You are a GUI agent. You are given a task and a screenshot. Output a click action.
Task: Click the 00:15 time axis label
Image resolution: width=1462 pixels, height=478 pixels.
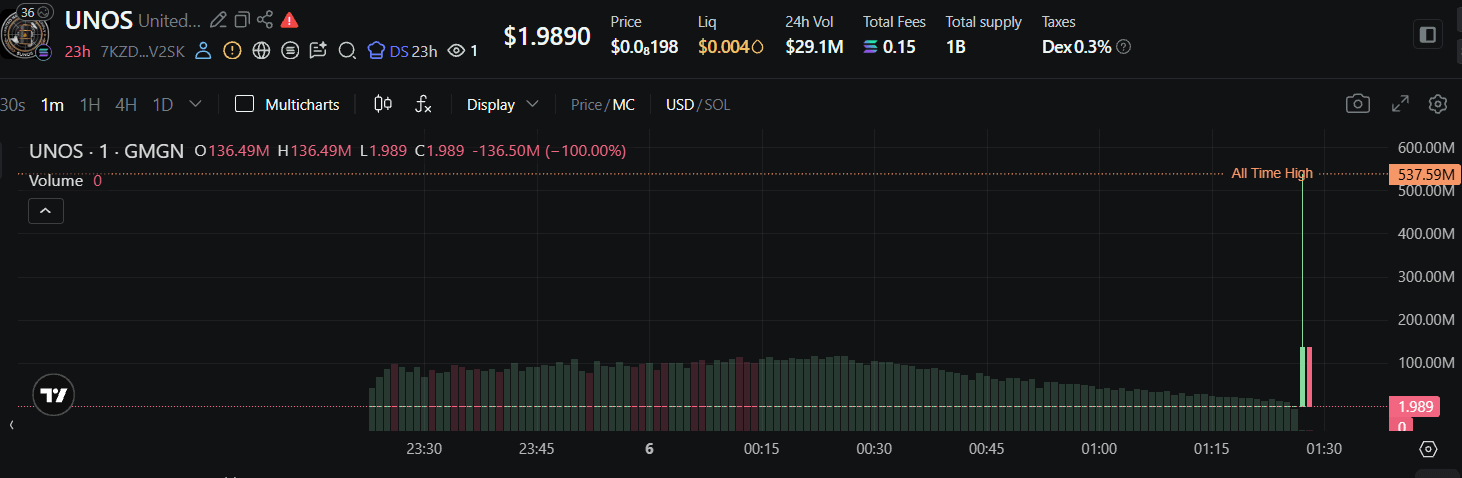762,449
